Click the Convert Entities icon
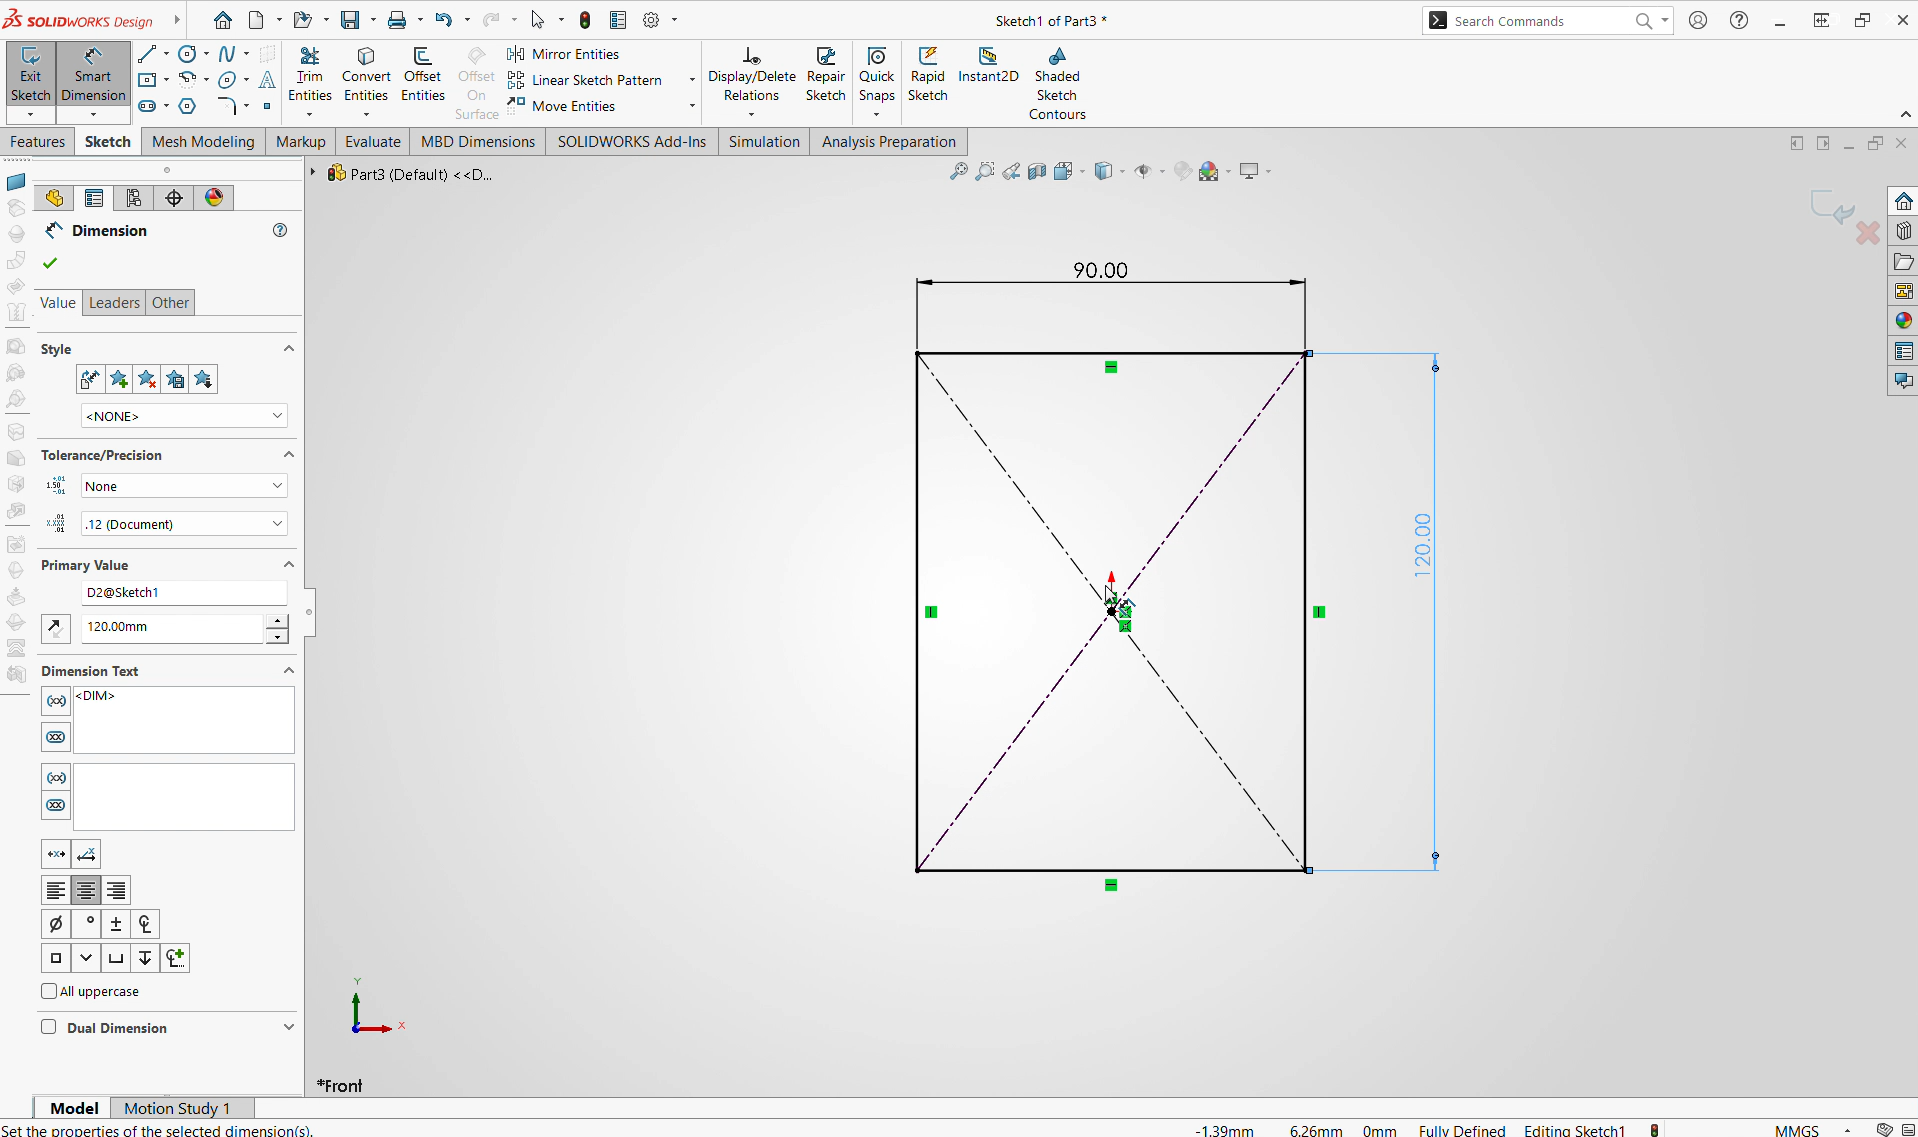Image resolution: width=1918 pixels, height=1137 pixels. pyautogui.click(x=366, y=74)
